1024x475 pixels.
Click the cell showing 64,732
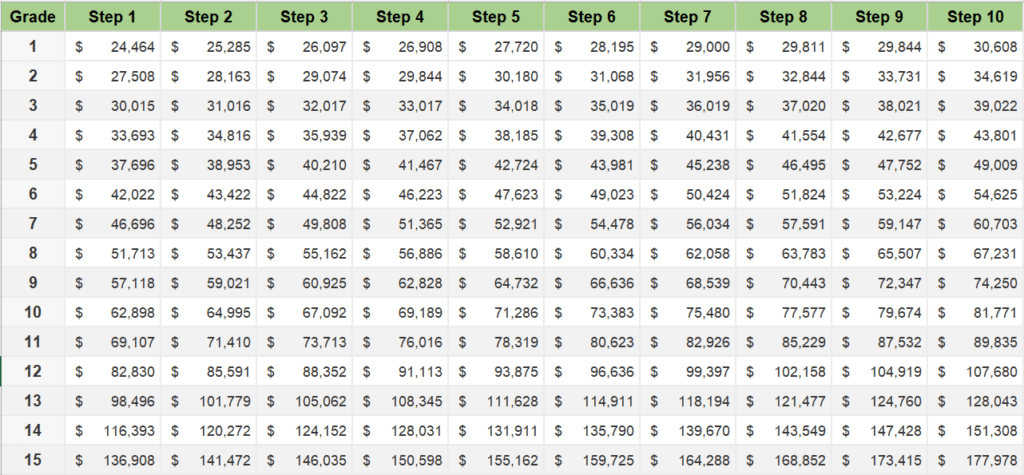pyautogui.click(x=496, y=282)
